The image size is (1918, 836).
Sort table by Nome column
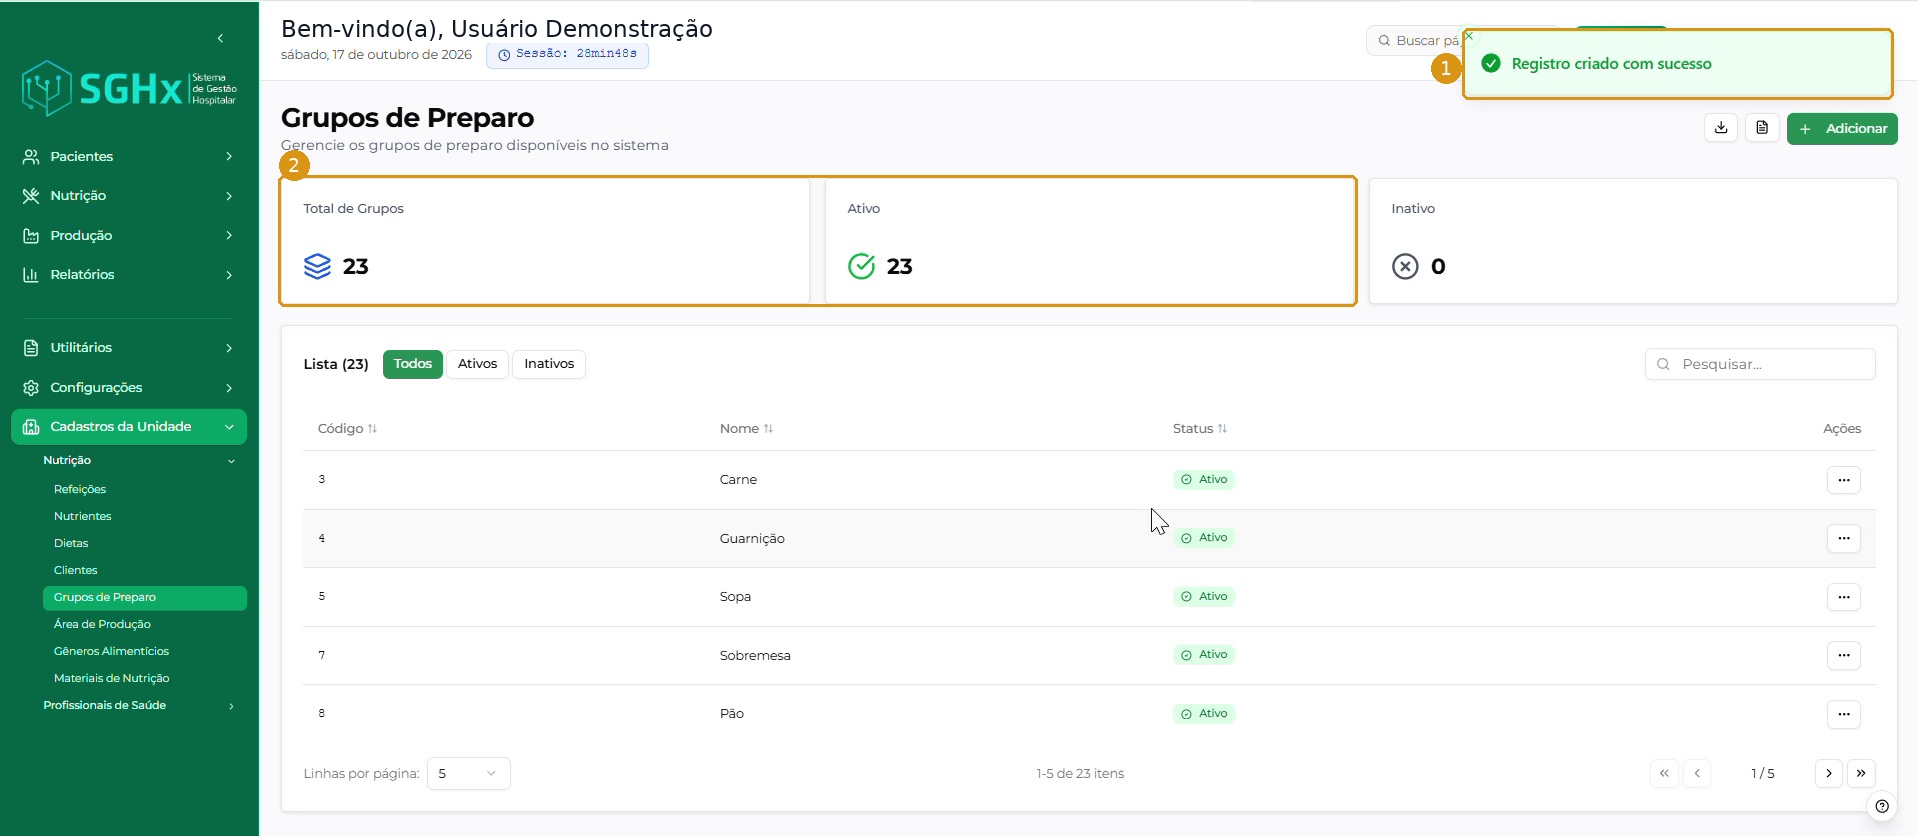746,428
